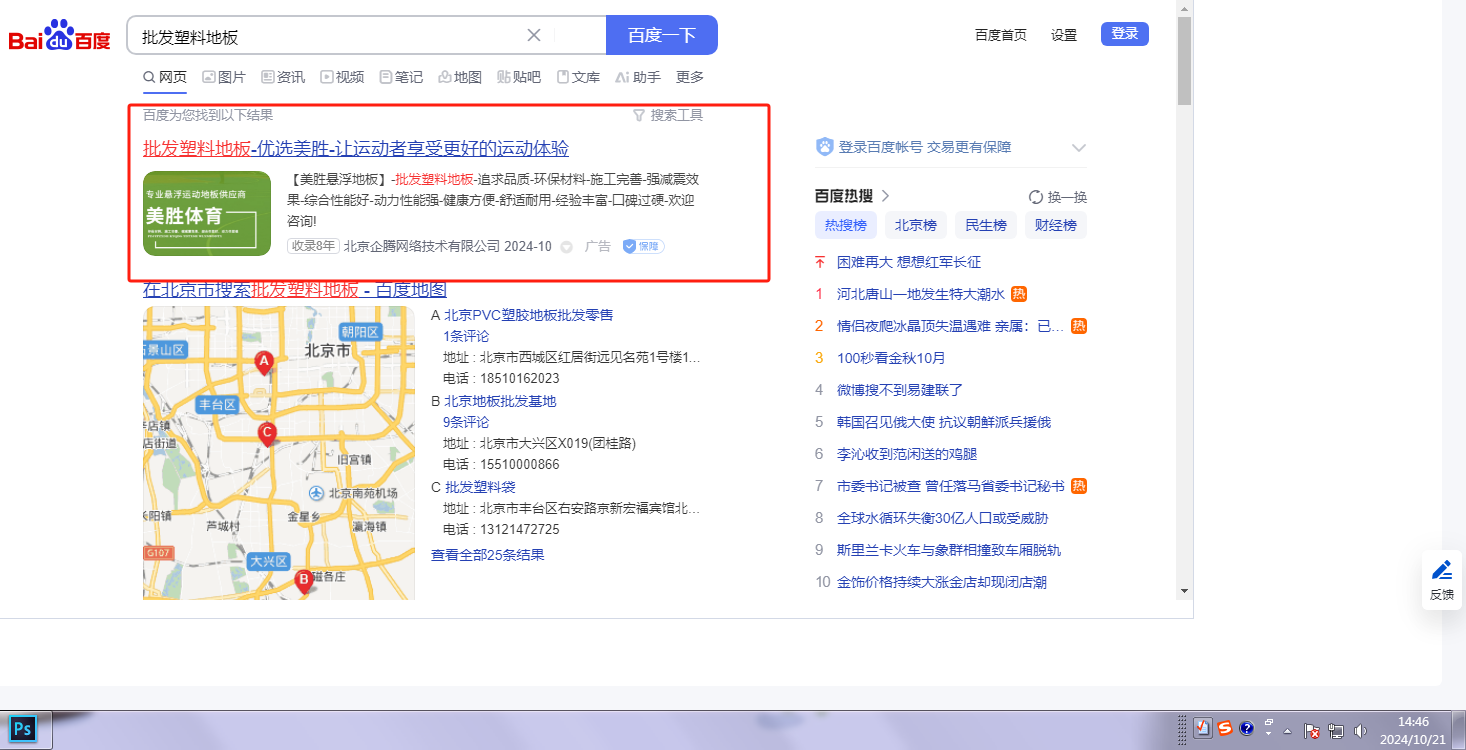Switch to the 视频 video tab
The height and width of the screenshot is (750, 1466).
(342, 77)
